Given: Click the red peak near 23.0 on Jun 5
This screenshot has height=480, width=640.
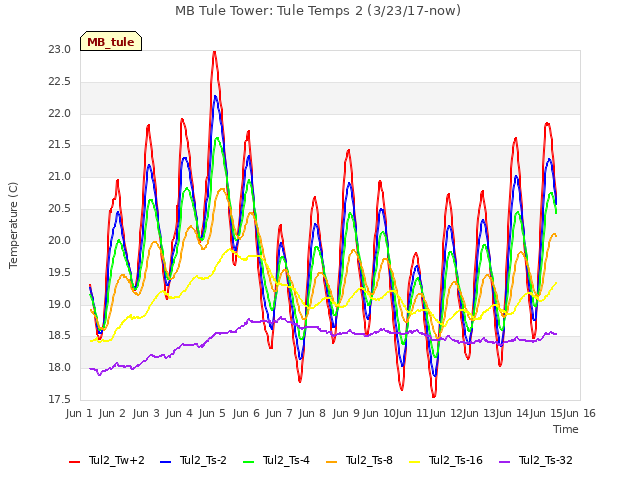Looking at the screenshot, I should (214, 52).
